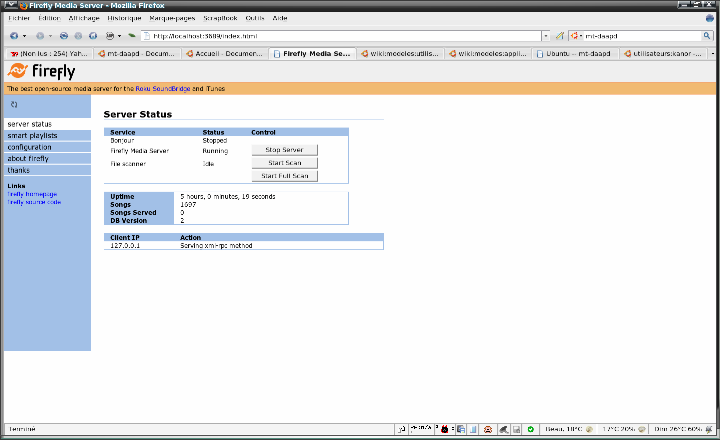The width and height of the screenshot is (720, 440).
Task: Follow the firefly source code link
Action: (x=34, y=202)
